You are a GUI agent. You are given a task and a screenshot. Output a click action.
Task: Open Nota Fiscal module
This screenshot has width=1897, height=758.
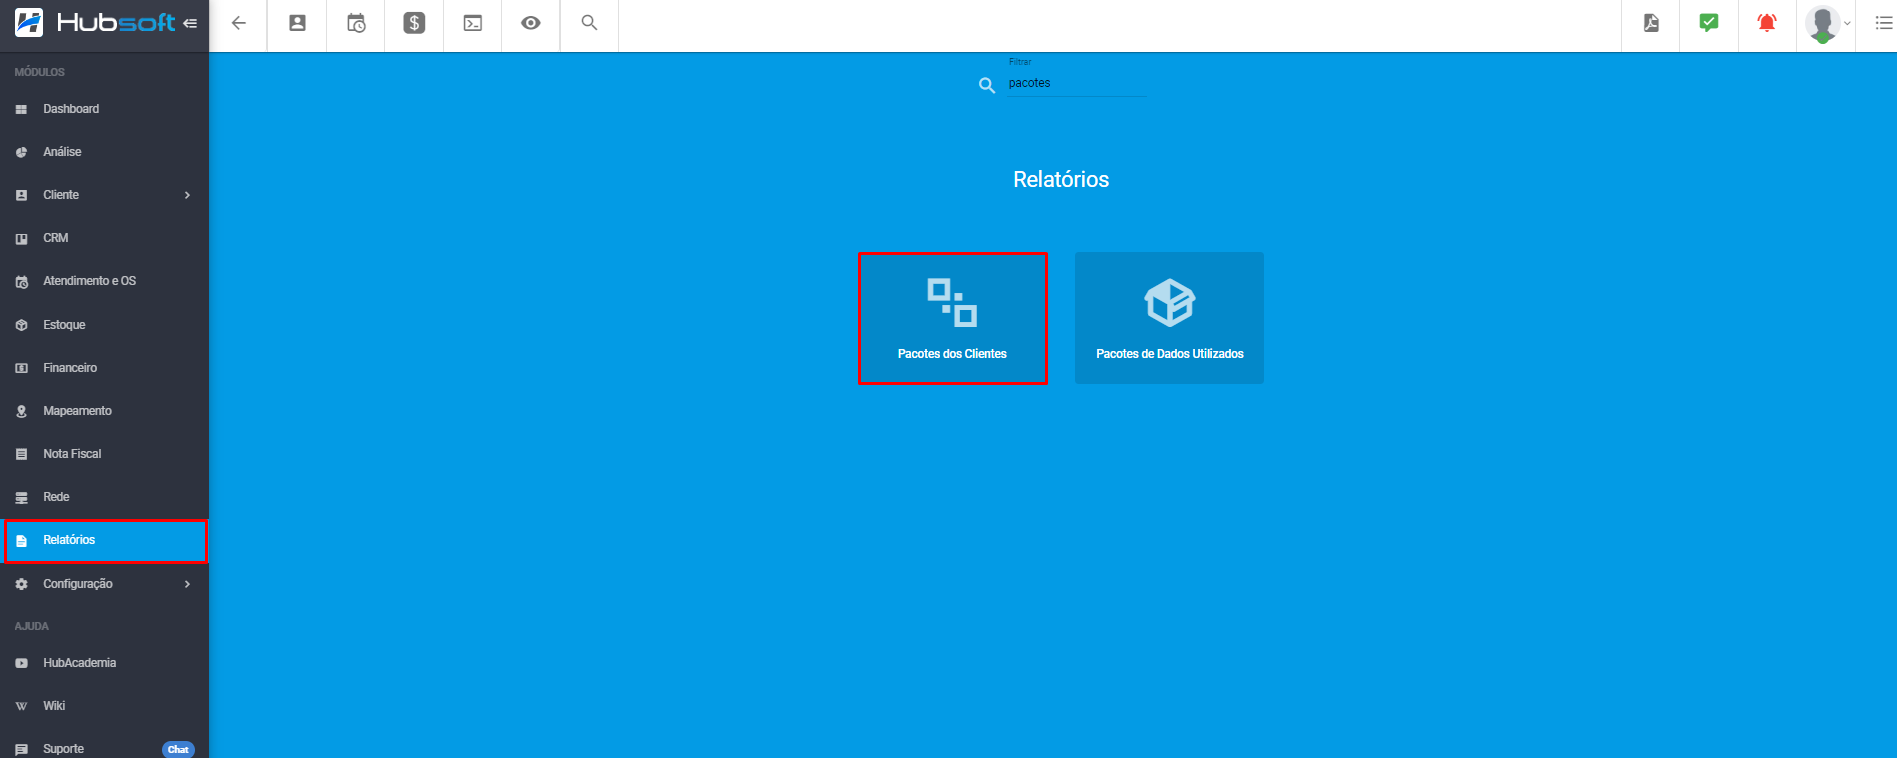(x=104, y=454)
